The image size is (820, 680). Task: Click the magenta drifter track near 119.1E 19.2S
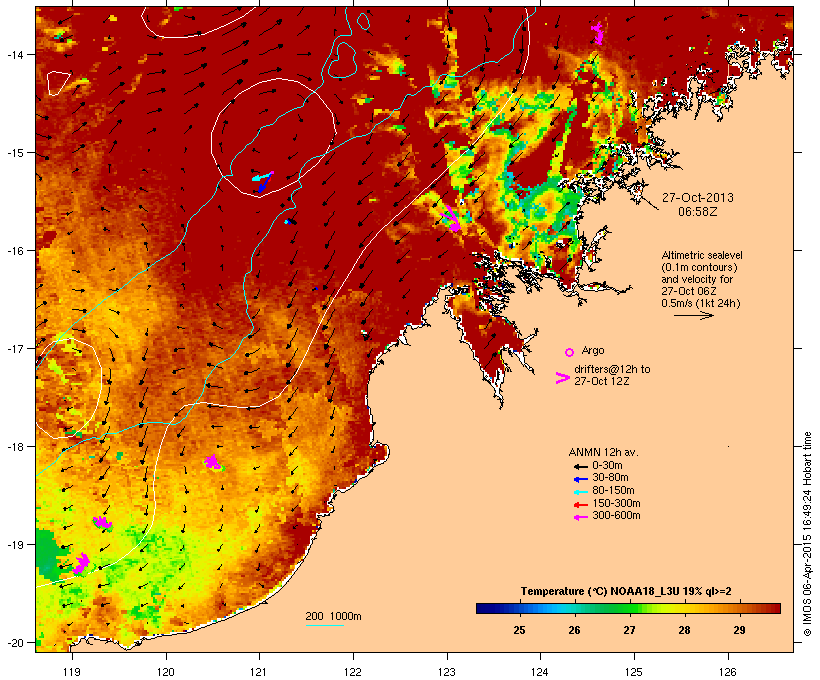[81, 563]
